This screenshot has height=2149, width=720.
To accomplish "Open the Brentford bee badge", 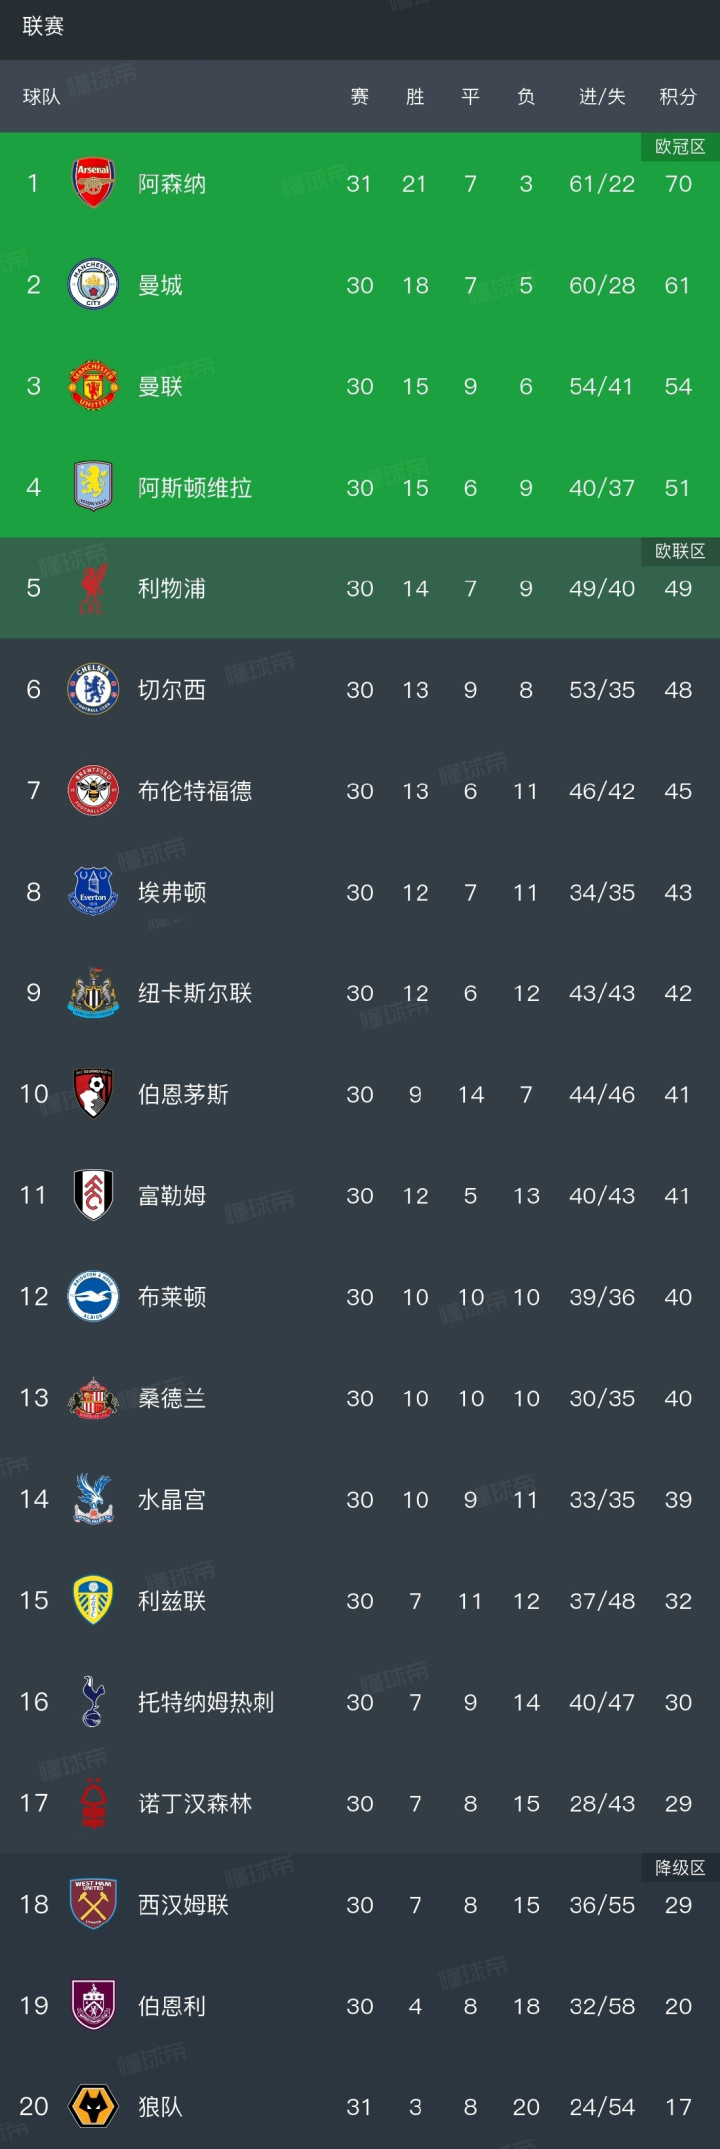I will (x=93, y=791).
